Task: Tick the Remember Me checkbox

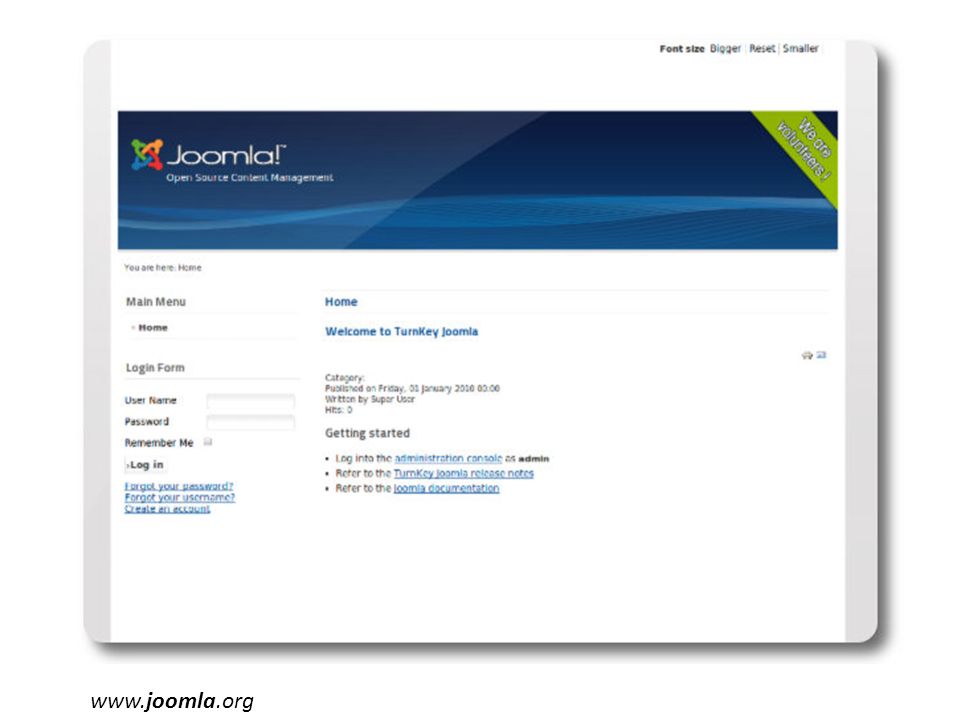Action: tap(208, 441)
